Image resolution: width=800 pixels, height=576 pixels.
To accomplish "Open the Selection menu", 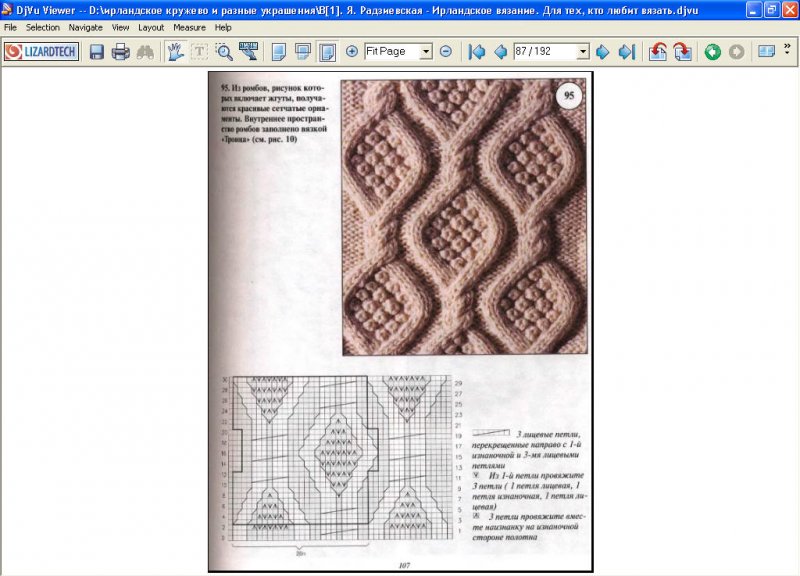I will click(x=43, y=28).
